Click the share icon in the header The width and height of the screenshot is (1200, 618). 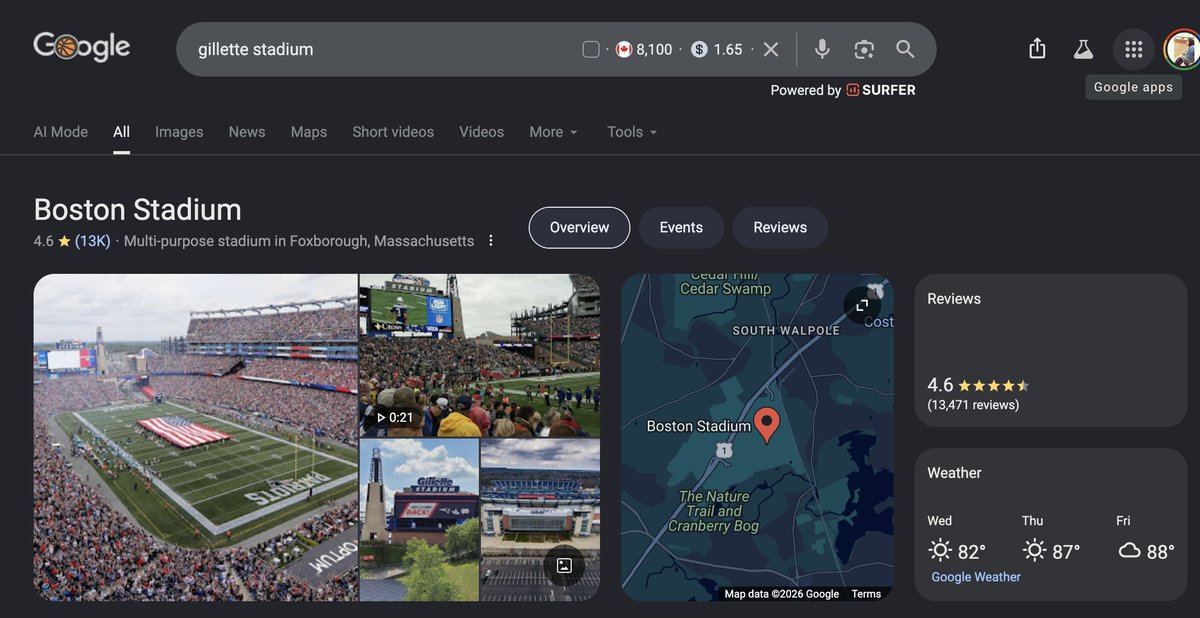1037,48
